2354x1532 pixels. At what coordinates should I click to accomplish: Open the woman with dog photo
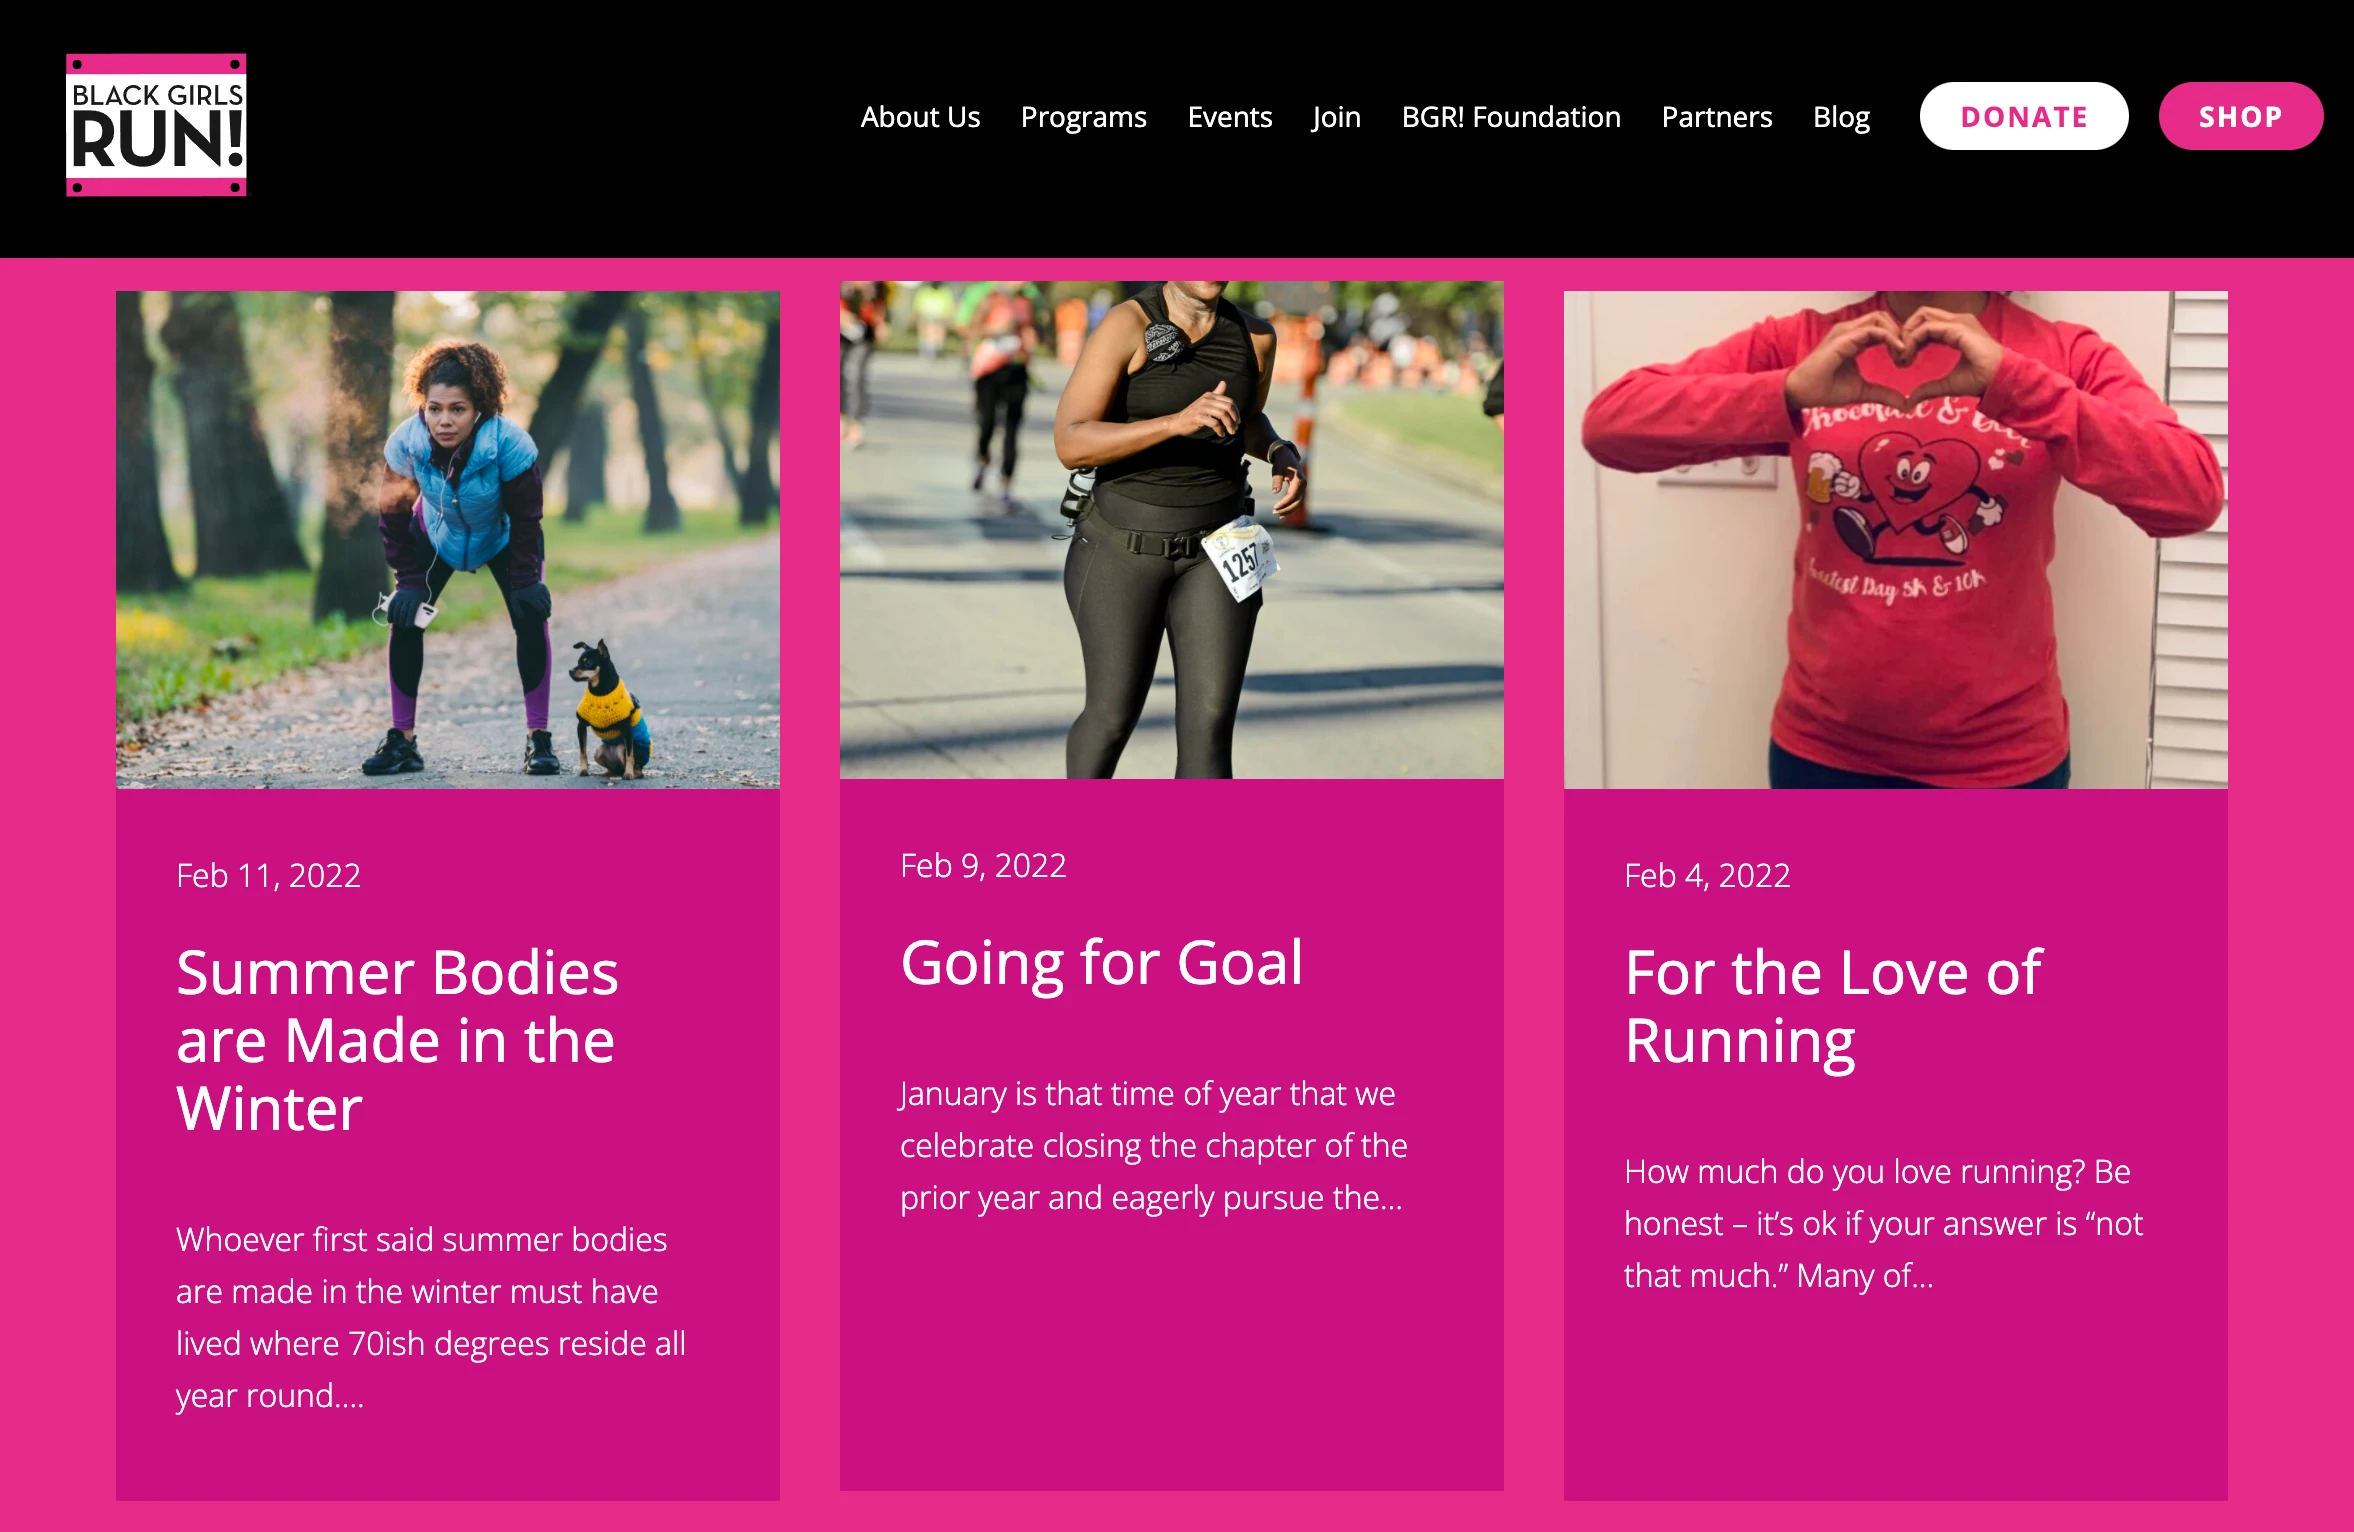click(448, 540)
